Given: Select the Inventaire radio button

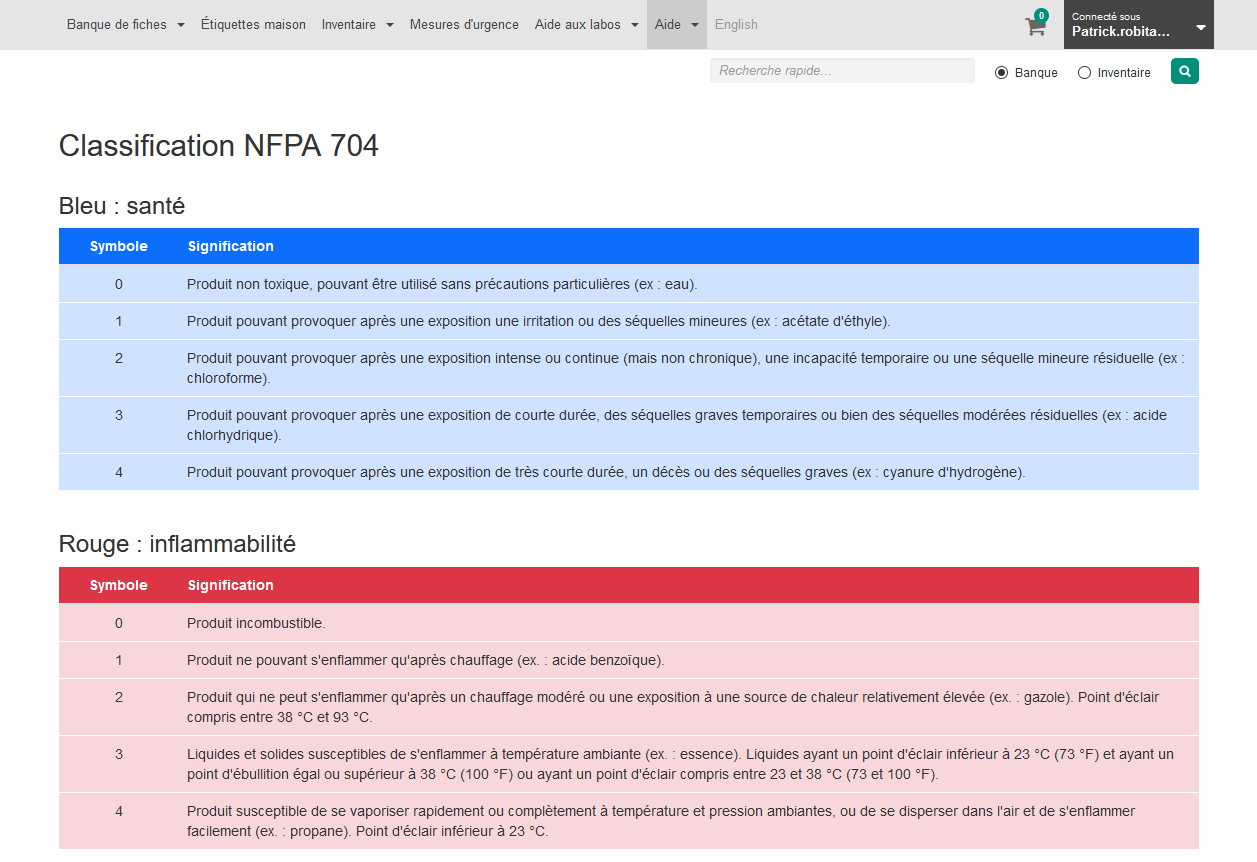Looking at the screenshot, I should (x=1084, y=73).
